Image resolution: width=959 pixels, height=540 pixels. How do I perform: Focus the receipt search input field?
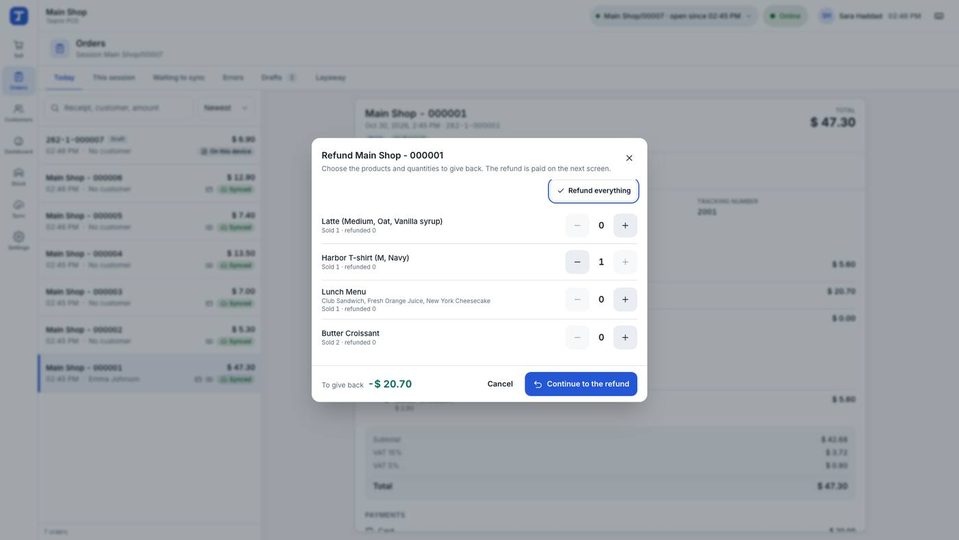click(117, 108)
